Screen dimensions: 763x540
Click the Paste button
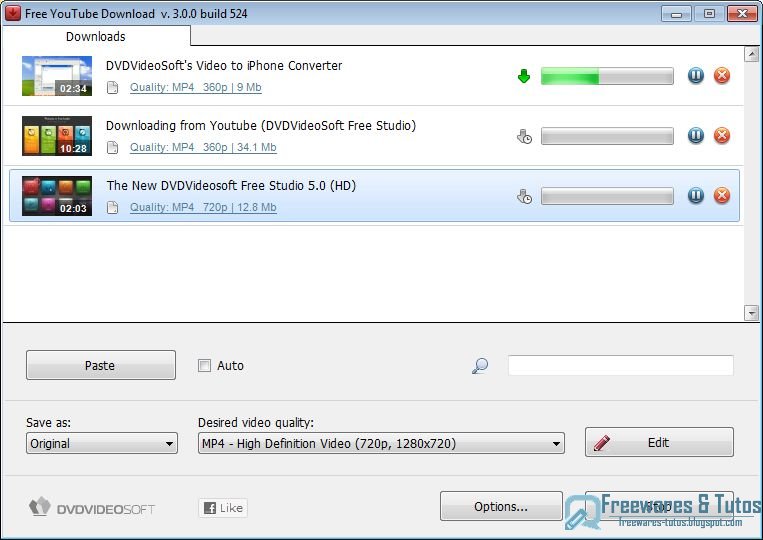(101, 365)
